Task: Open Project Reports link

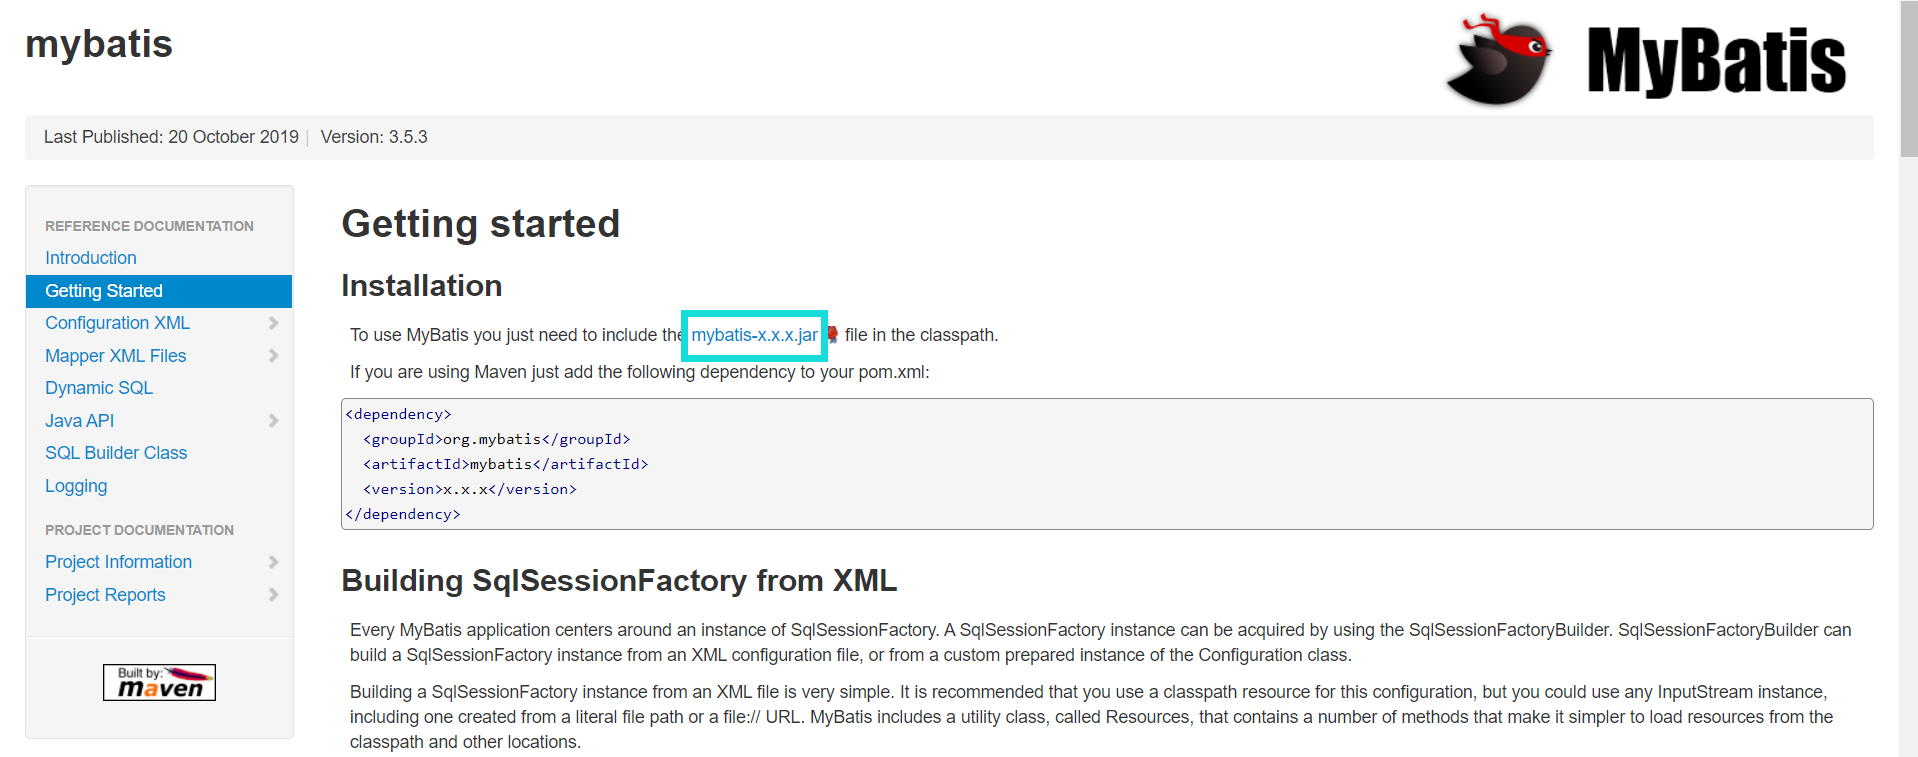Action: click(x=105, y=595)
